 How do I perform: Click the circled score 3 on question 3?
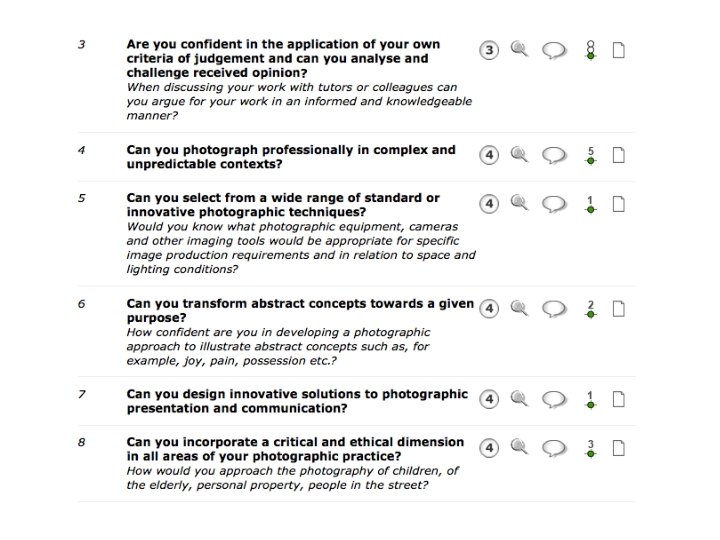pos(489,50)
